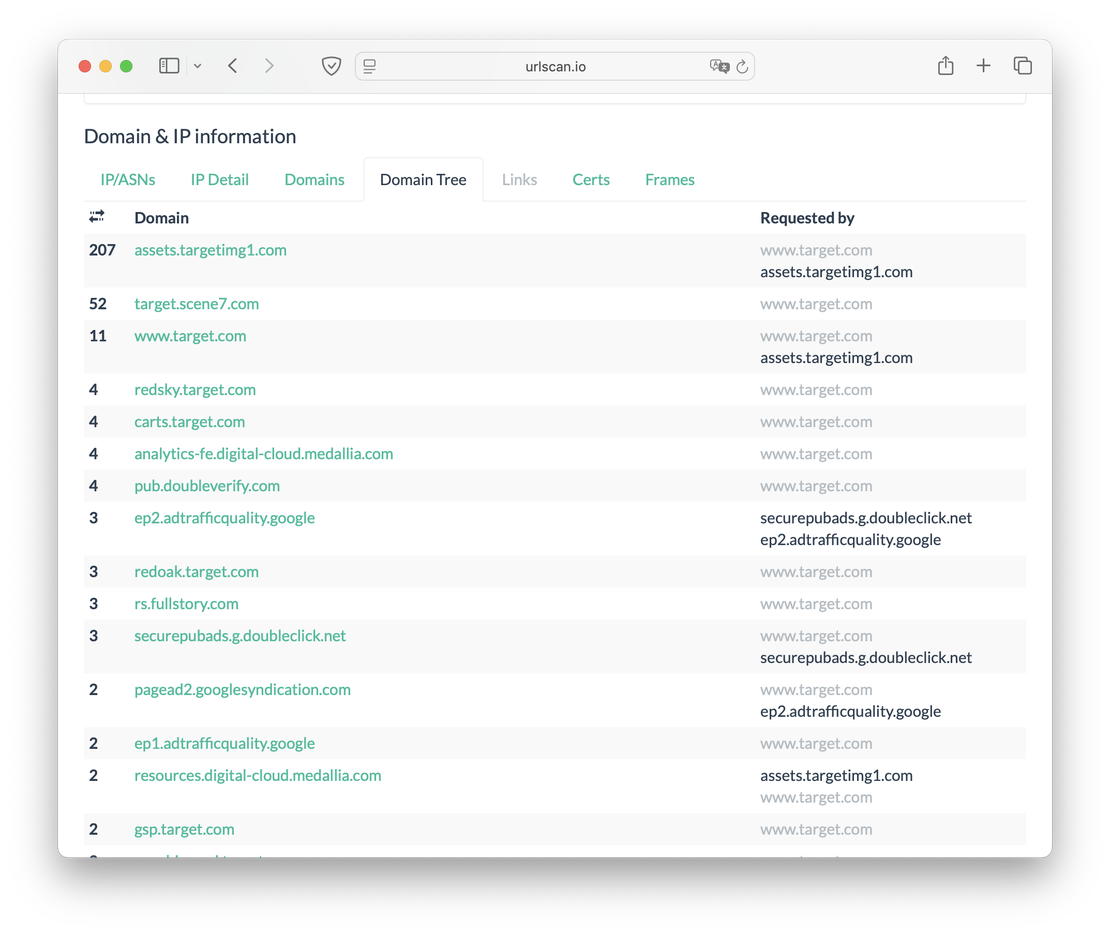The height and width of the screenshot is (934, 1110).
Task: Switch to the IP/ASNs tab
Action: pos(127,179)
